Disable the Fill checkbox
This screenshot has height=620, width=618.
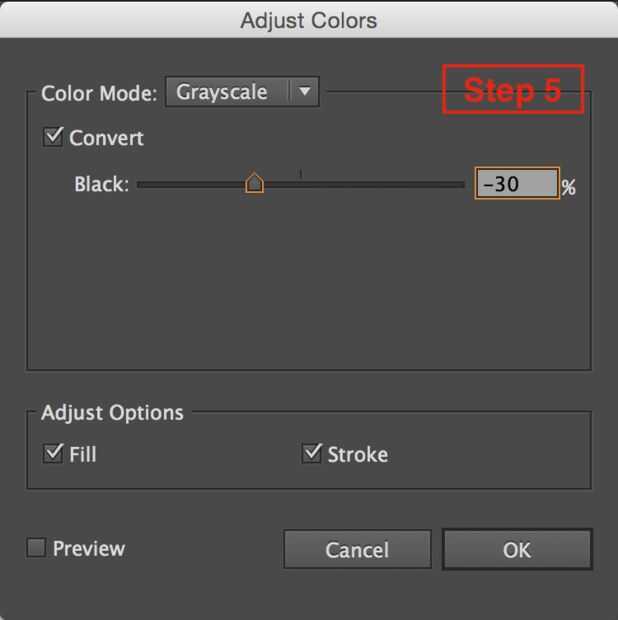pos(54,453)
